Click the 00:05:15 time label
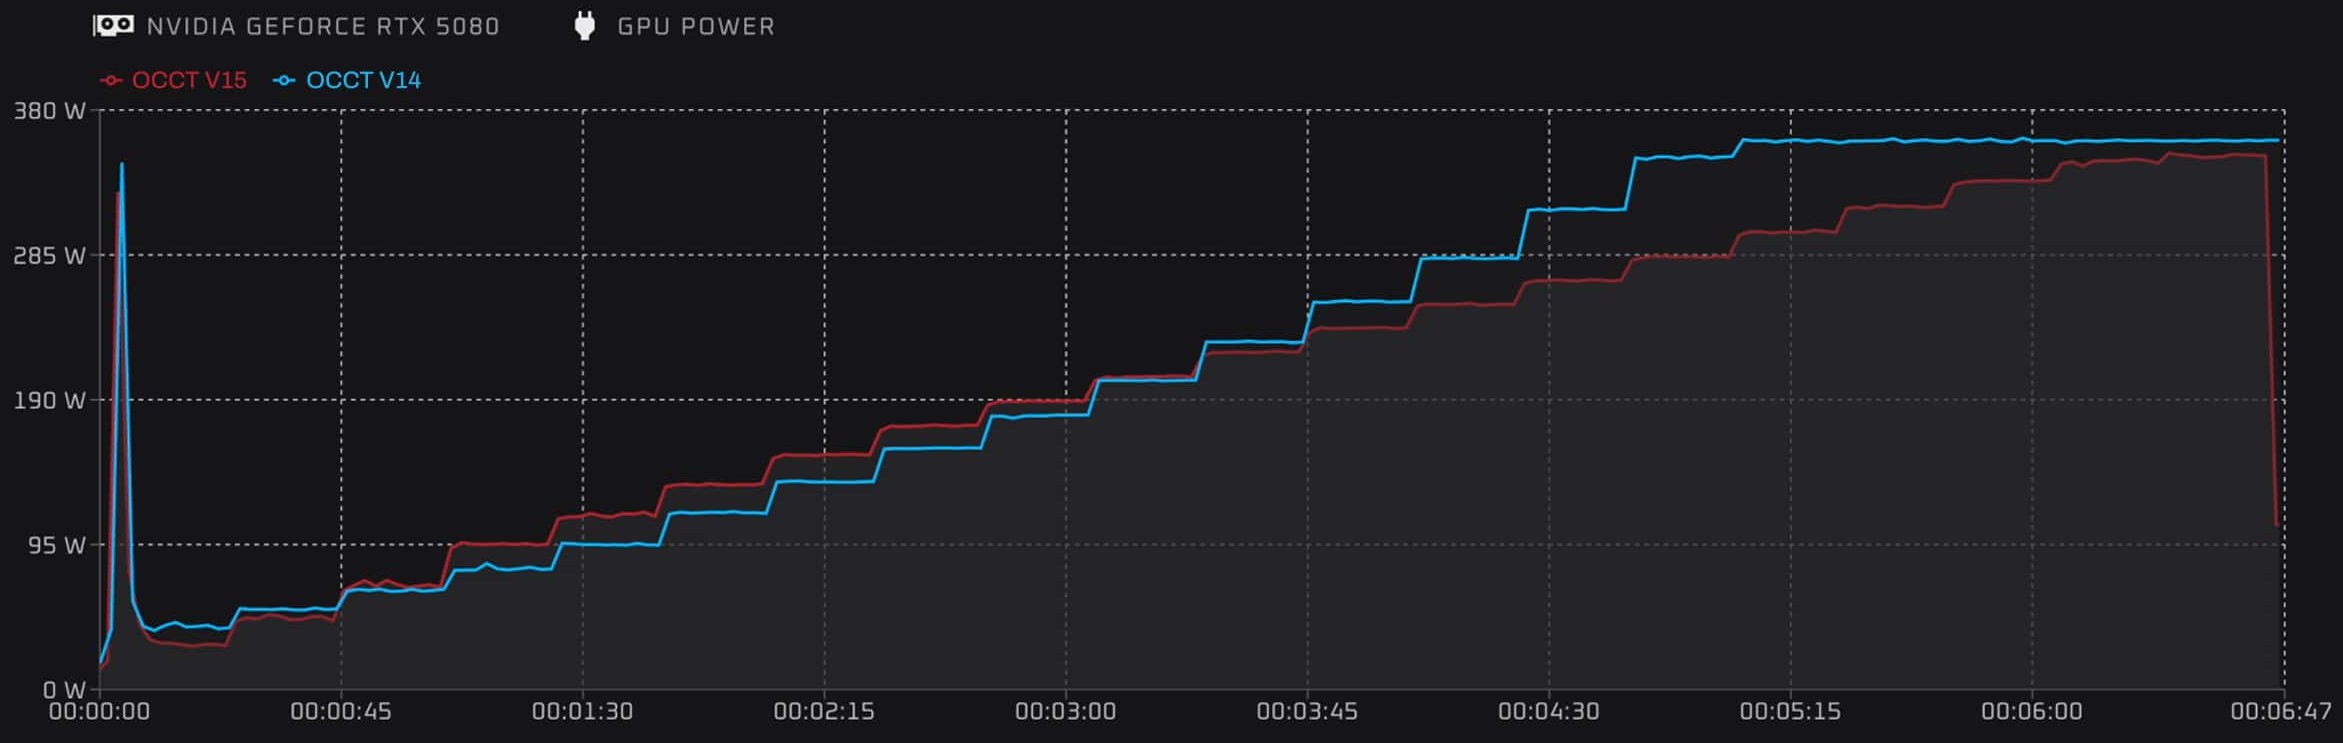Screen dimensions: 2343x743 click(x=1790, y=712)
